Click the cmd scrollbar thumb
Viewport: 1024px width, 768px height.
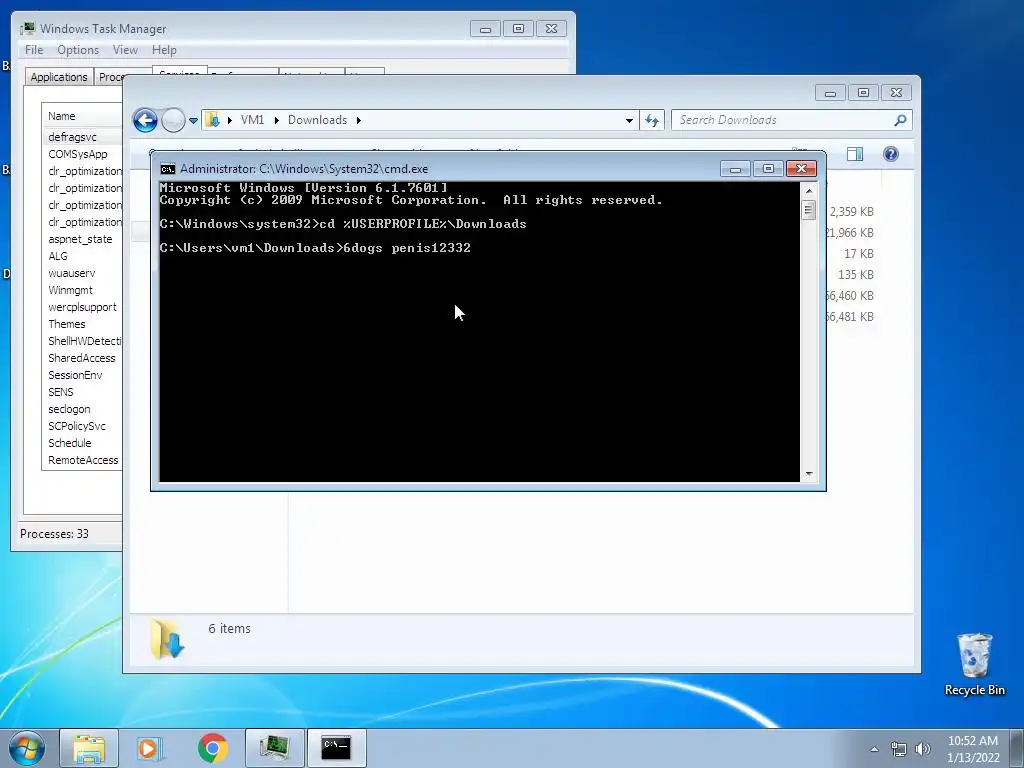809,210
